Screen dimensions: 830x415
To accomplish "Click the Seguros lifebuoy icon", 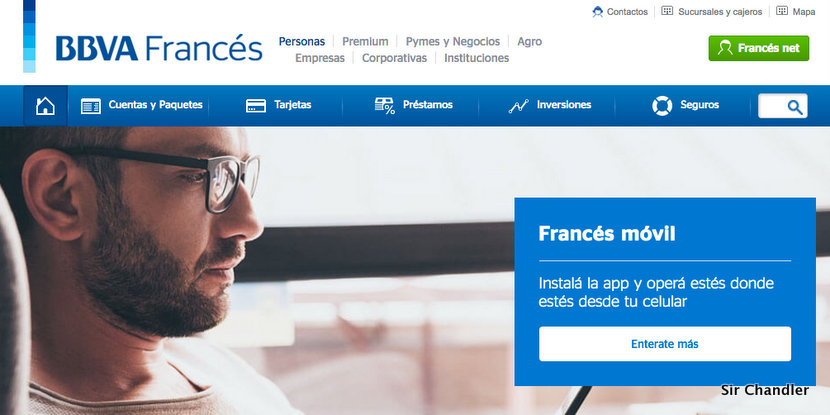I will coord(662,106).
